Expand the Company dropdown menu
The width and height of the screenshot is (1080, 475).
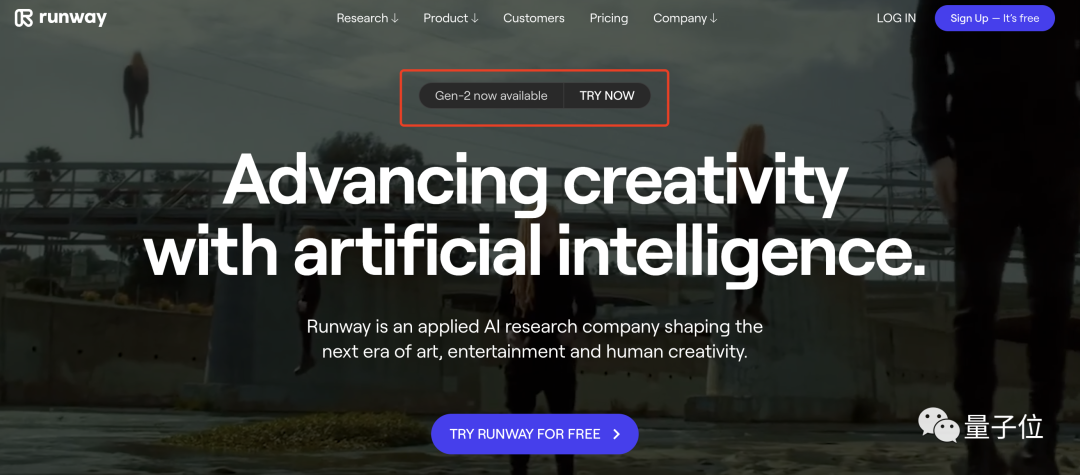[x=685, y=19]
